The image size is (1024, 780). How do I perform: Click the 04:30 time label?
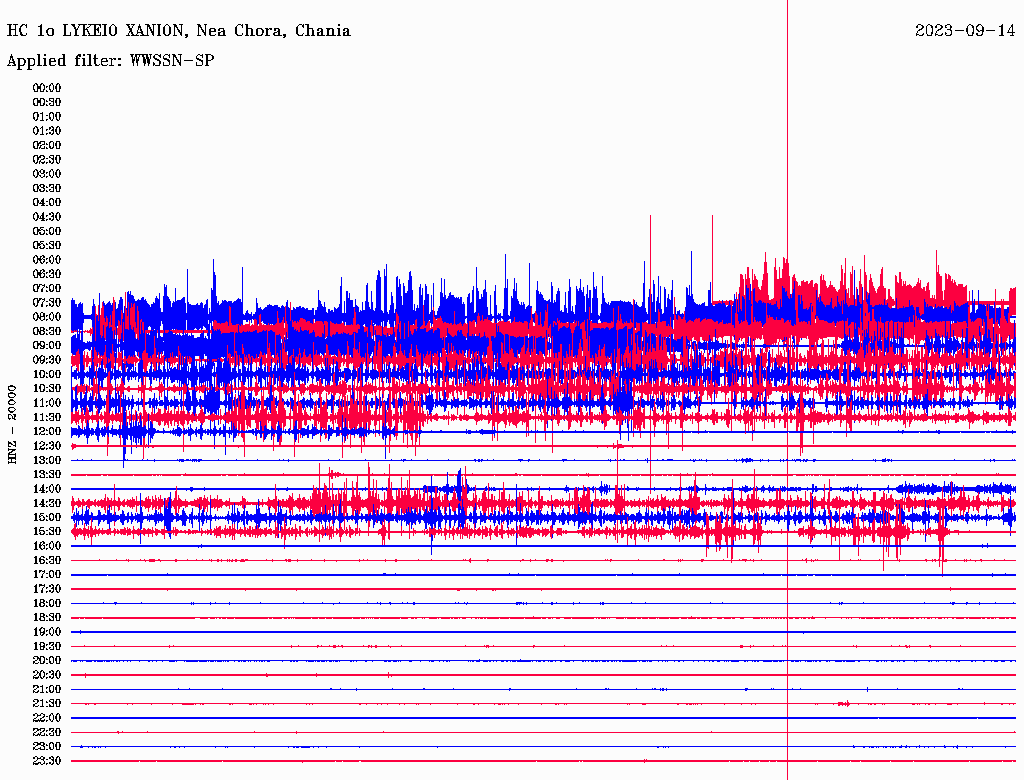tap(47, 217)
